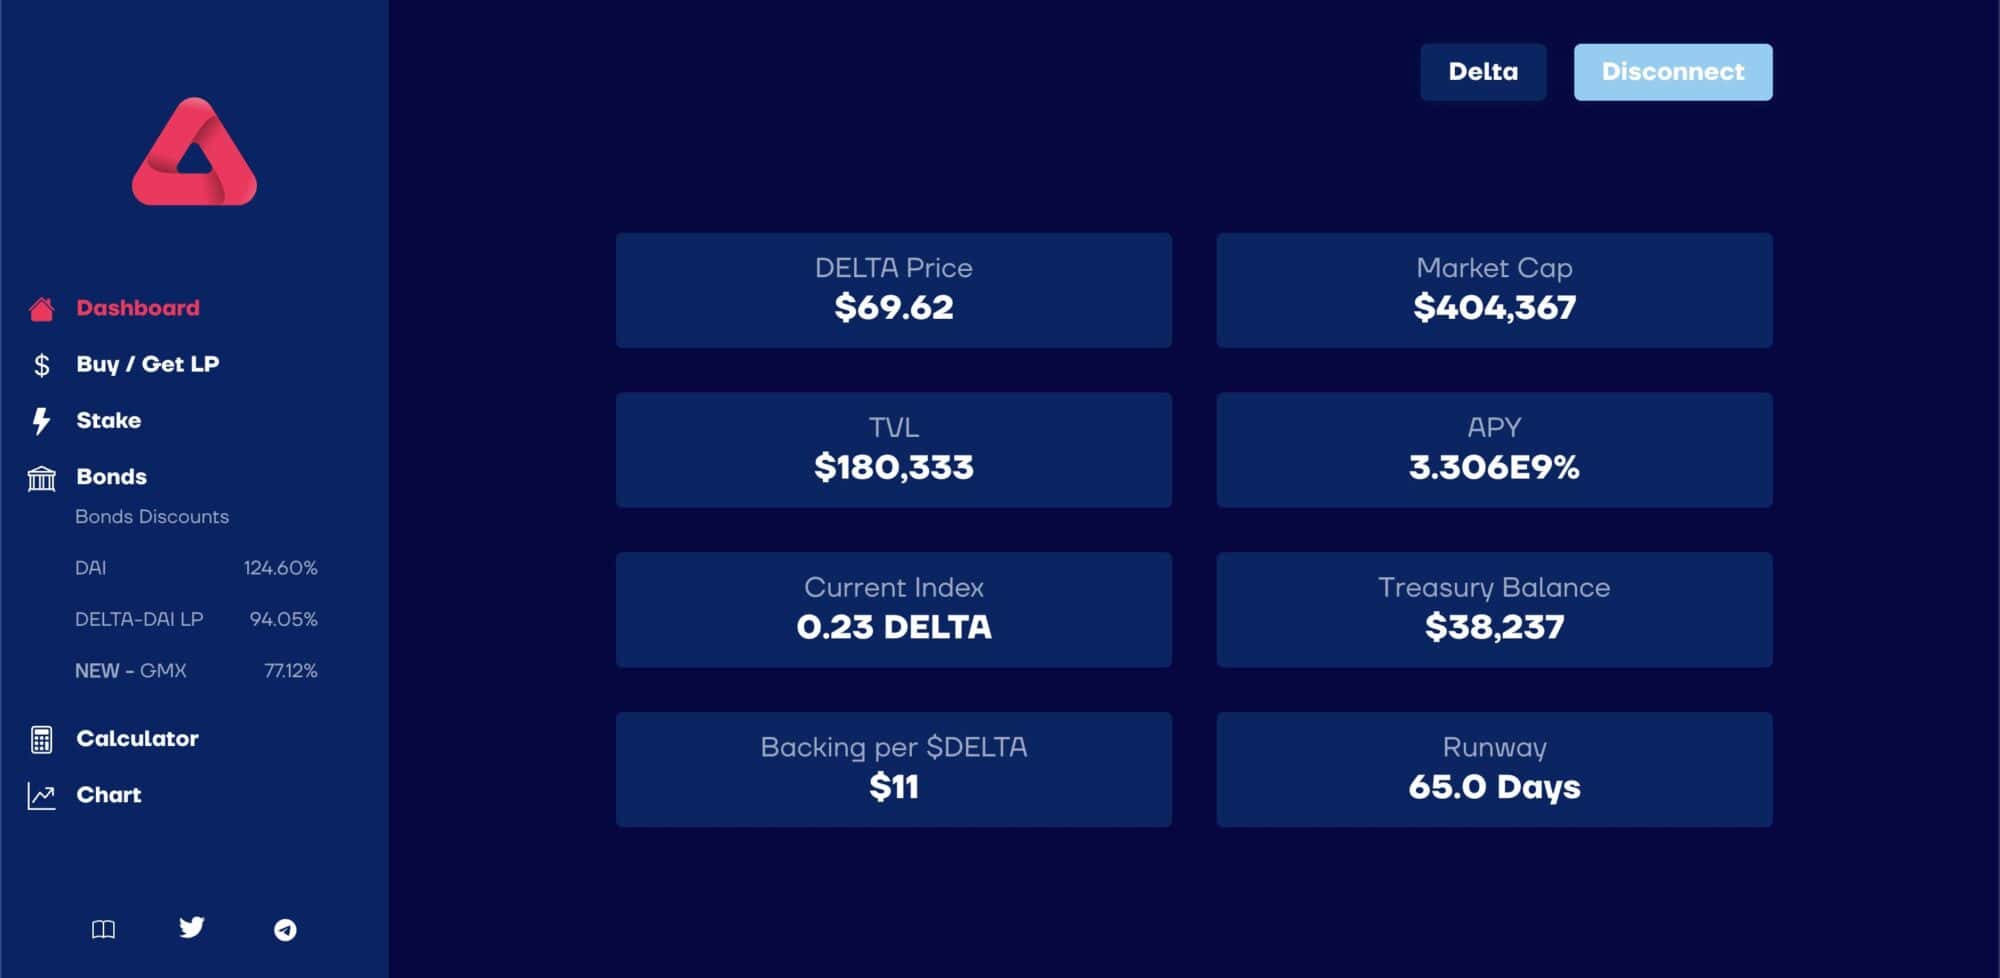2000x978 pixels.
Task: Click the Disconnect wallet button
Action: (x=1673, y=72)
